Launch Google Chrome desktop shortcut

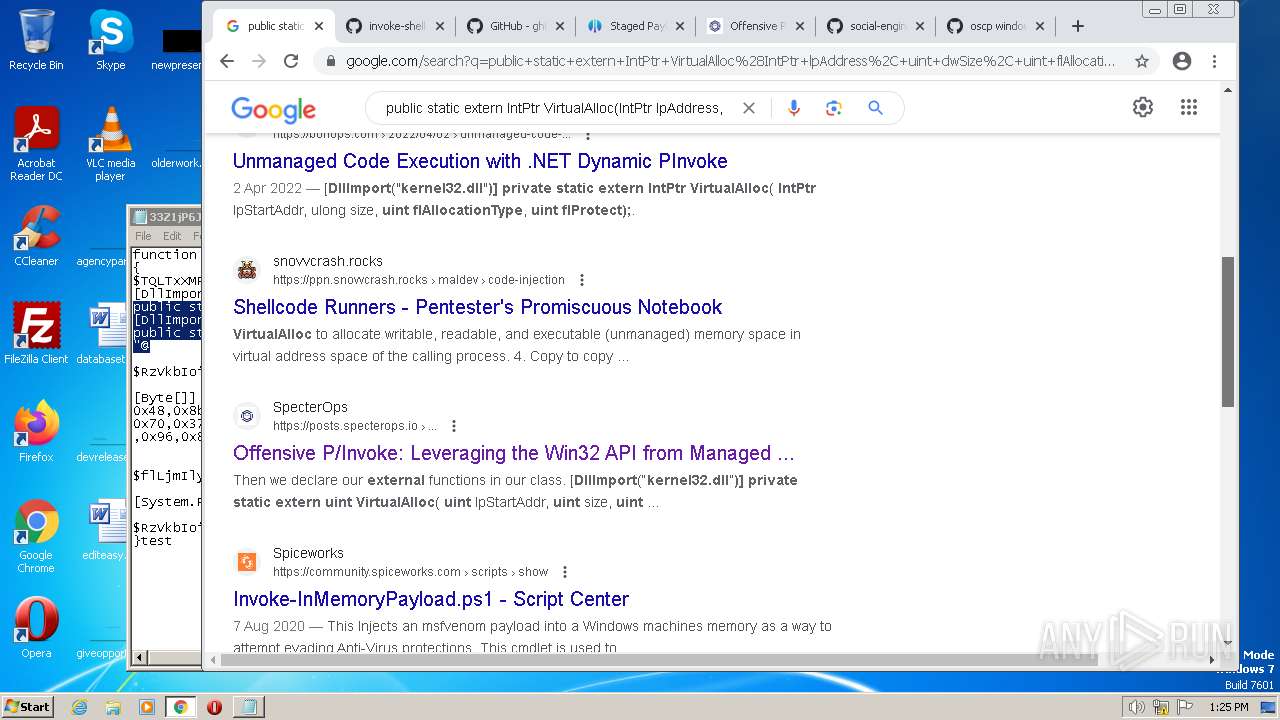(36, 536)
